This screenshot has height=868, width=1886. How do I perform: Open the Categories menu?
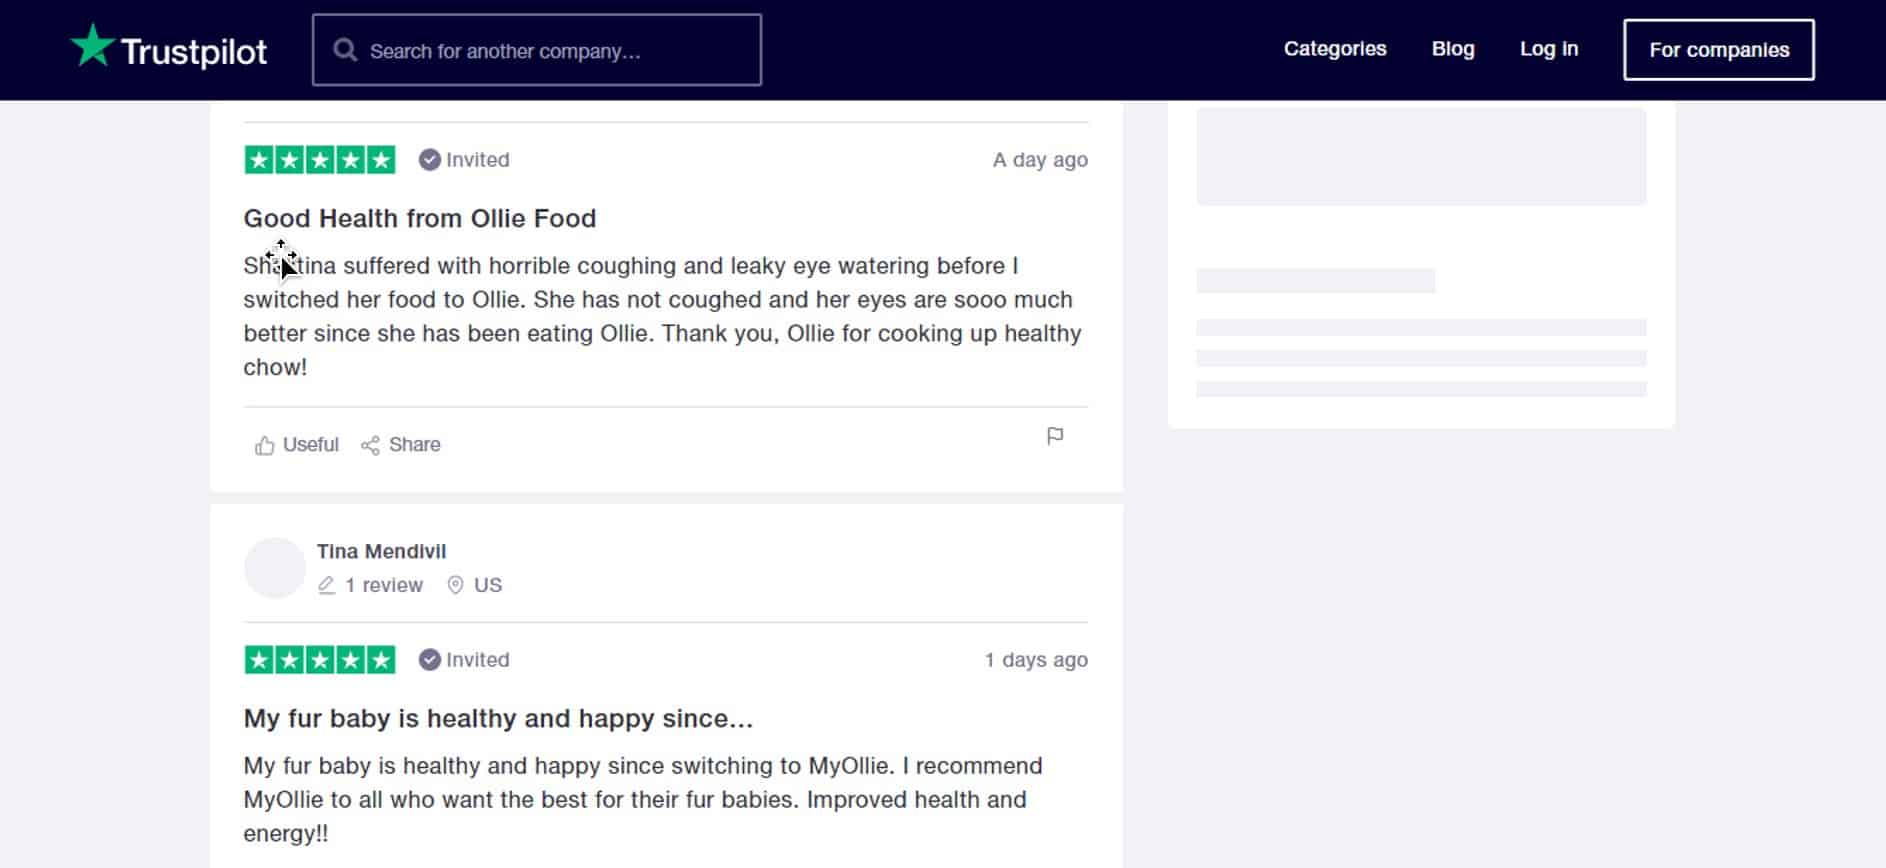click(x=1334, y=49)
